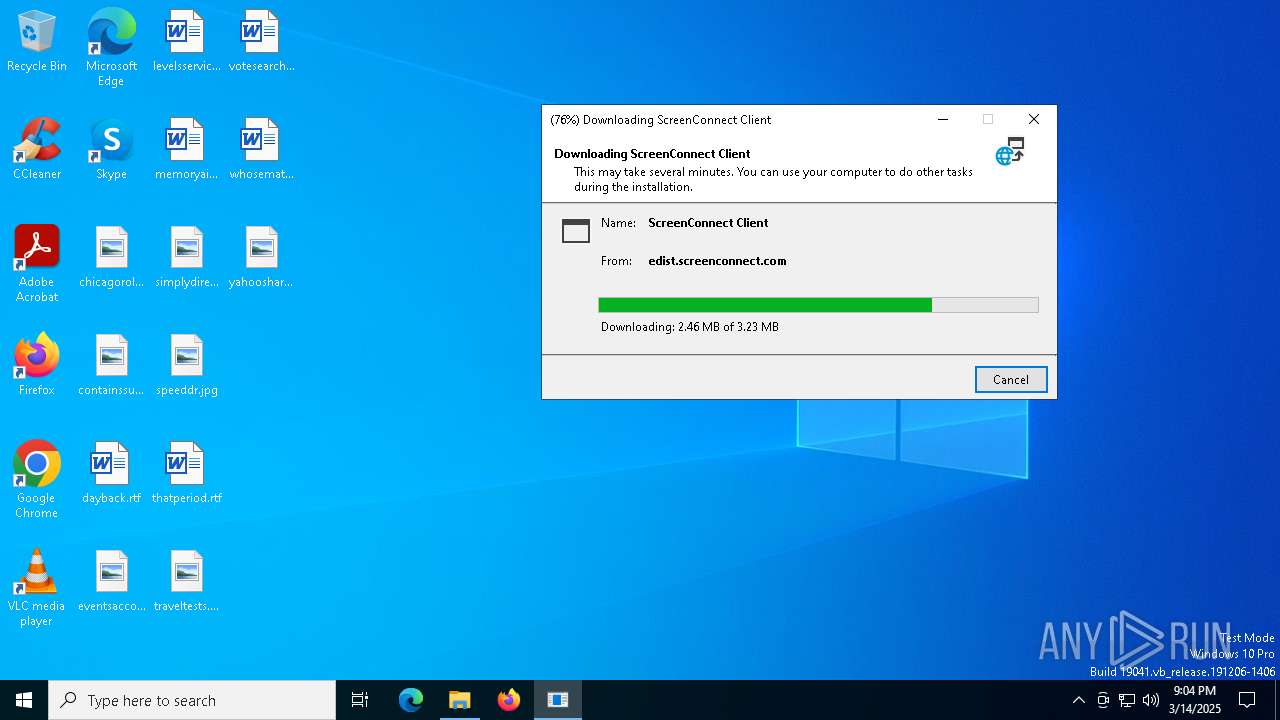Switch to the ScreenConnect installer taskbar item
The image size is (1280, 720).
tap(558, 700)
